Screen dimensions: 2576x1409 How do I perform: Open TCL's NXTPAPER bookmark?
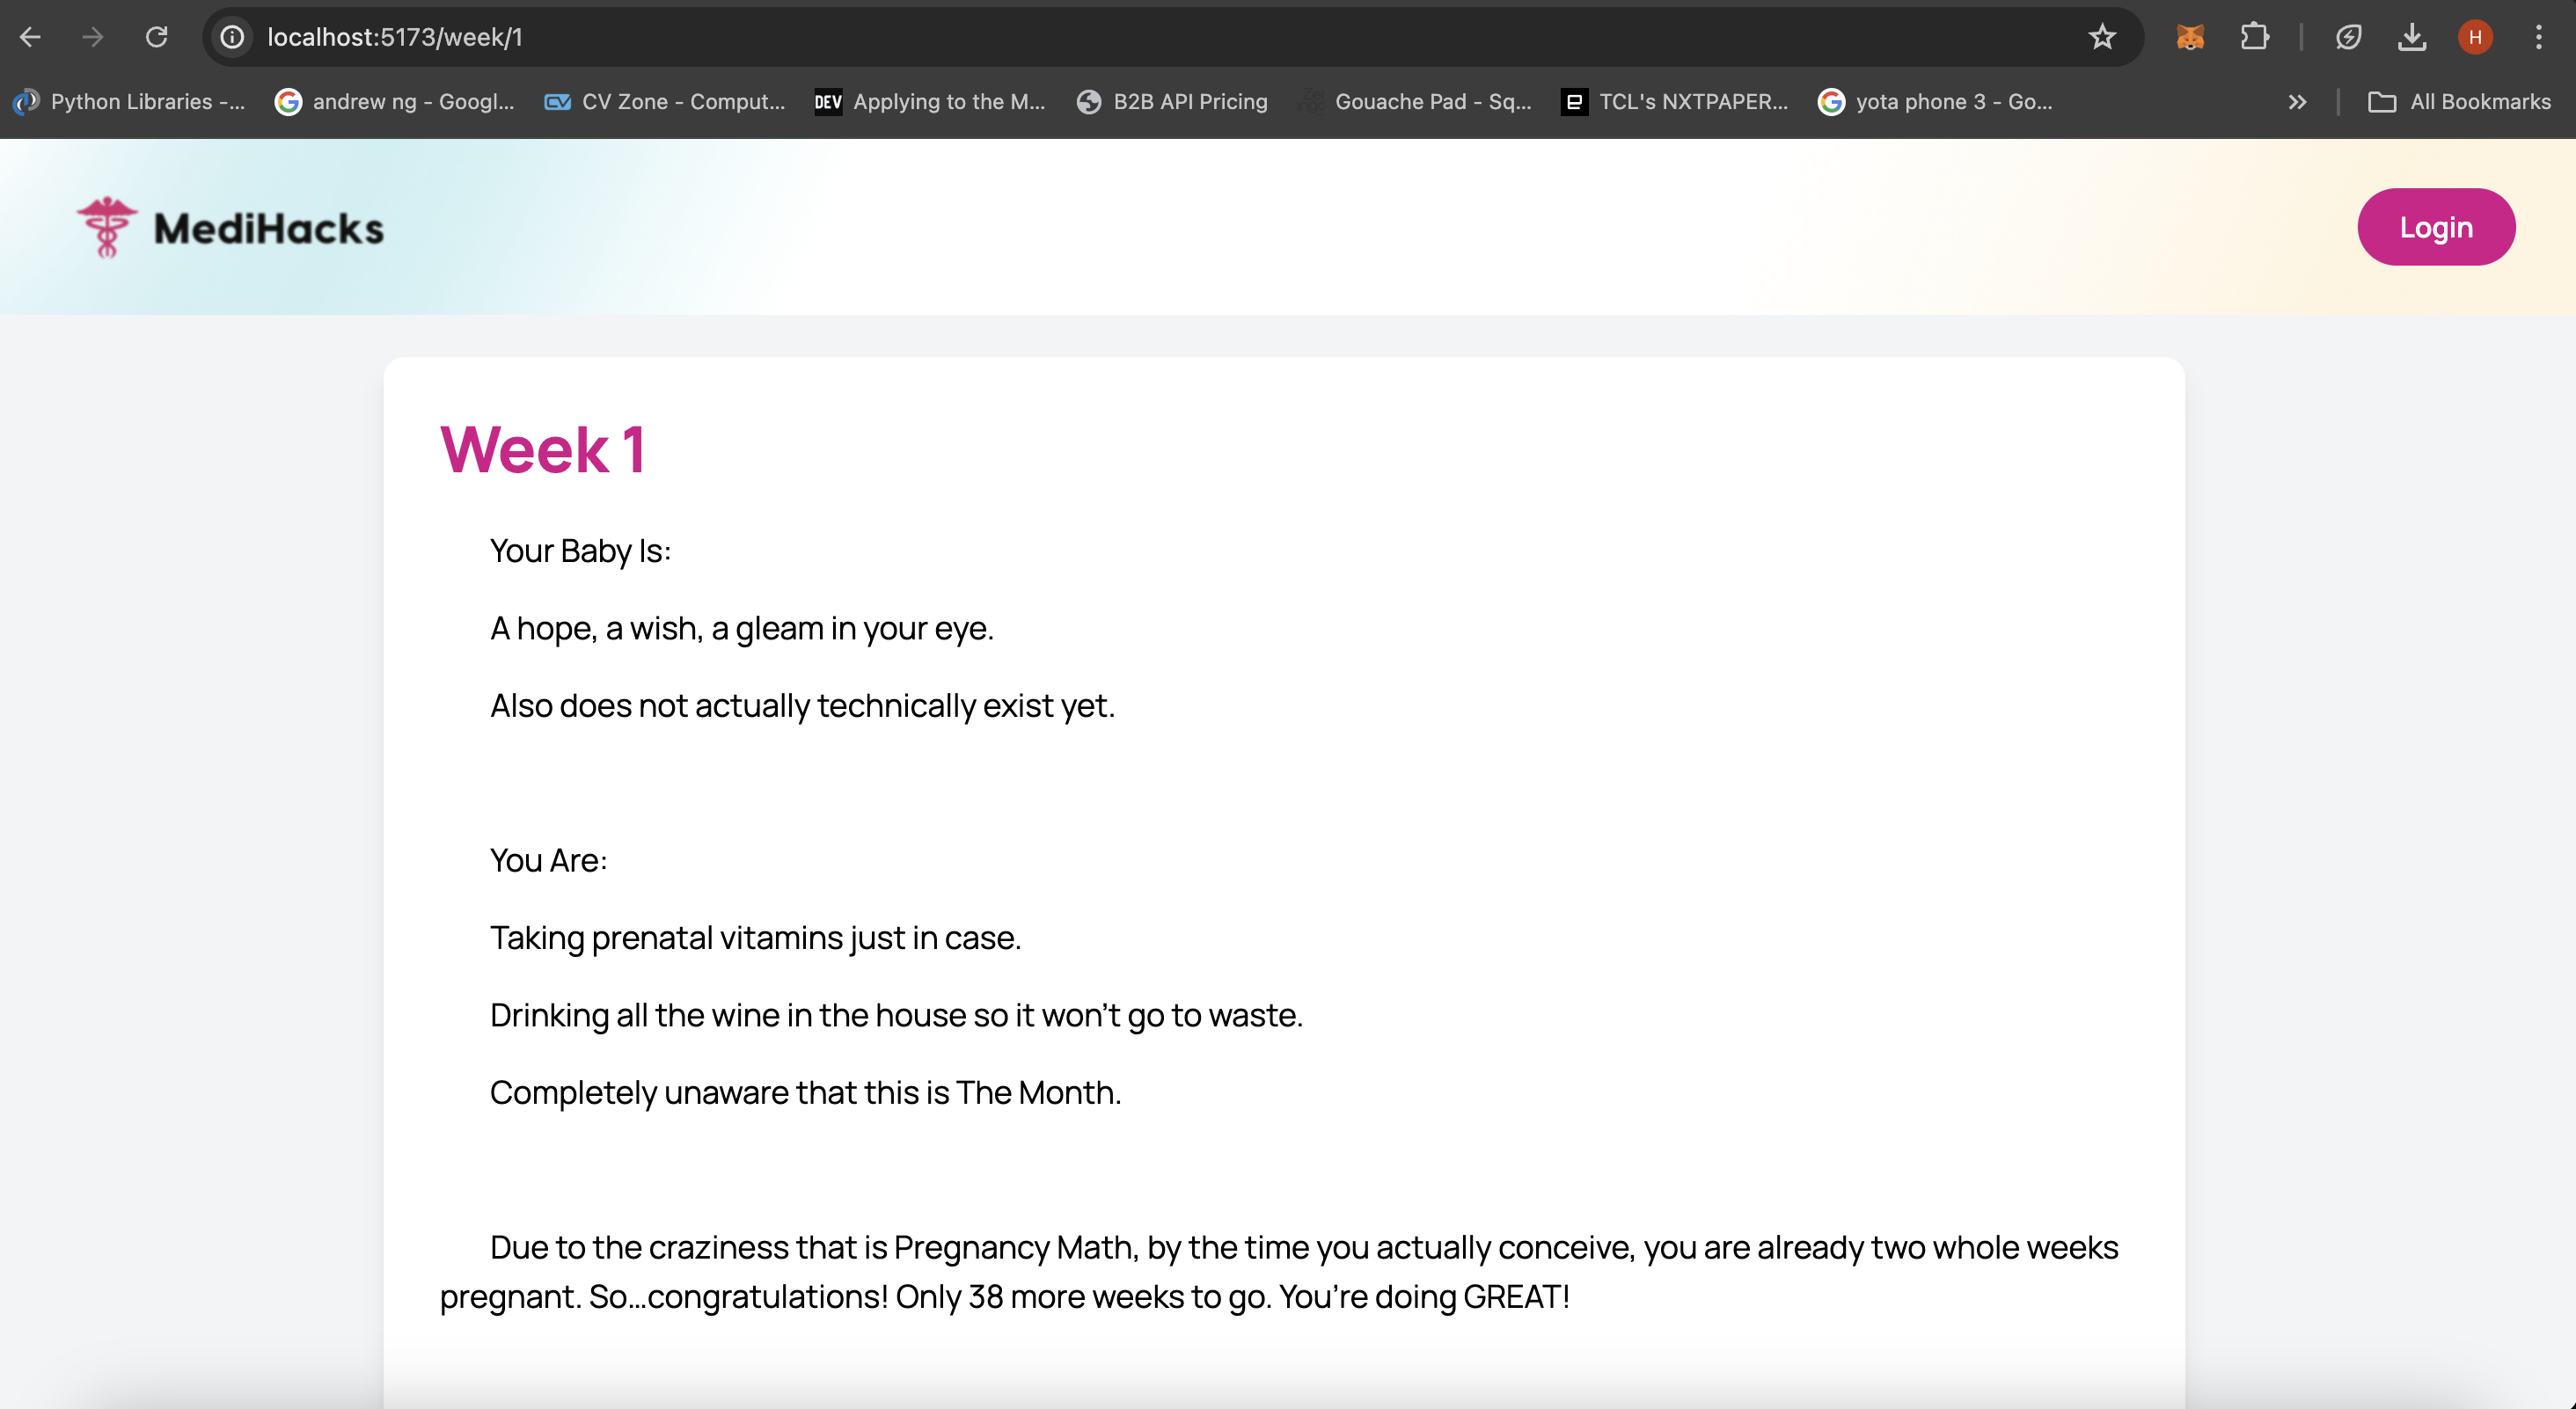[x=1675, y=101]
